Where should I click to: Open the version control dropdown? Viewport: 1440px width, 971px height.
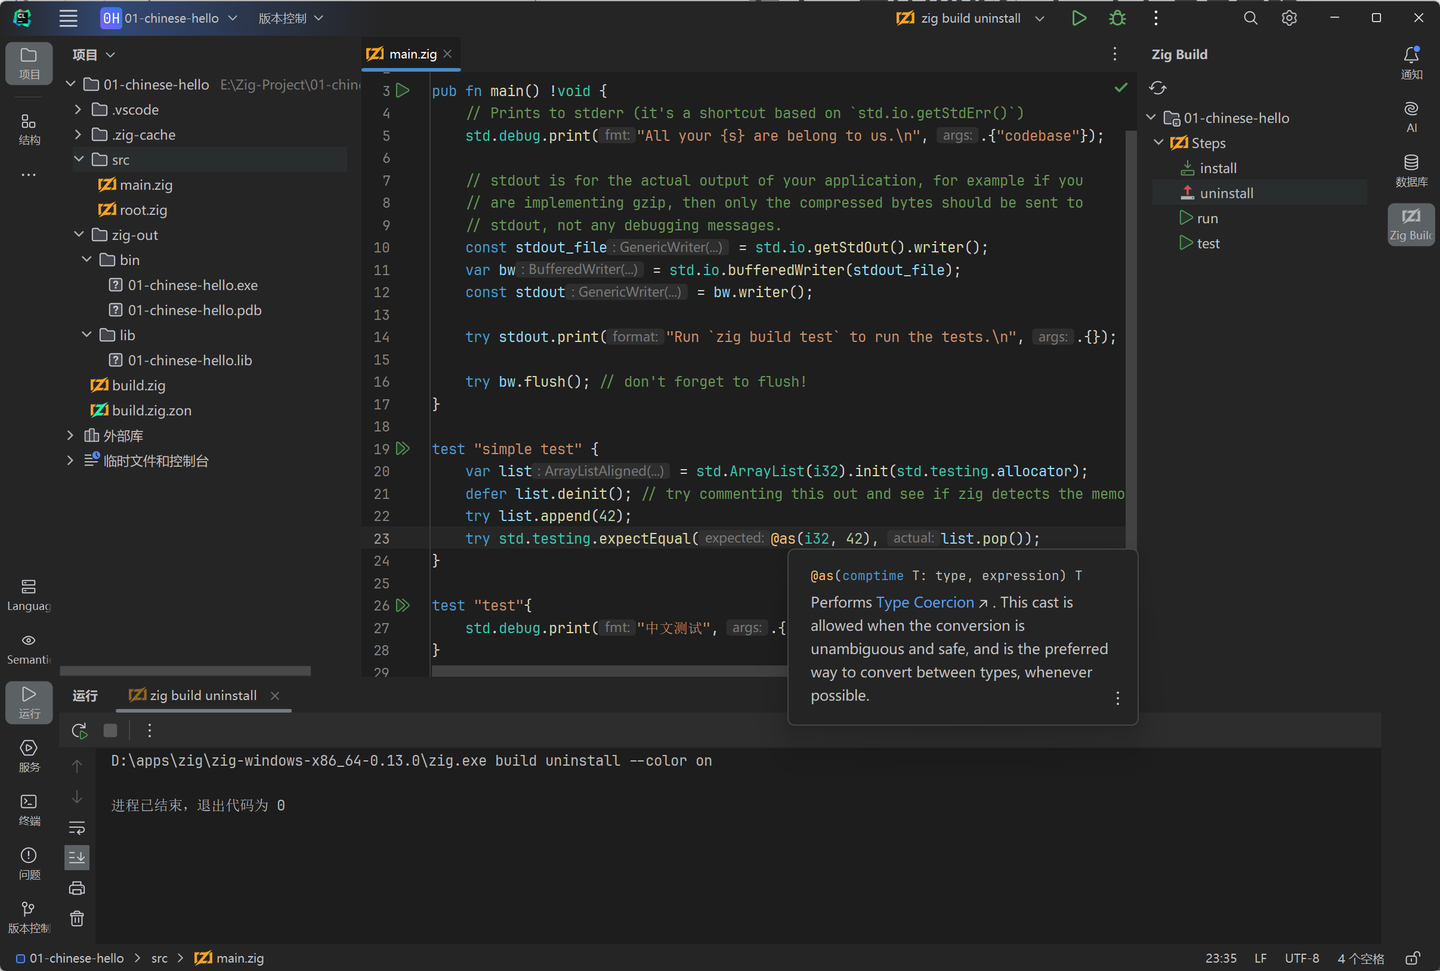pyautogui.click(x=291, y=18)
